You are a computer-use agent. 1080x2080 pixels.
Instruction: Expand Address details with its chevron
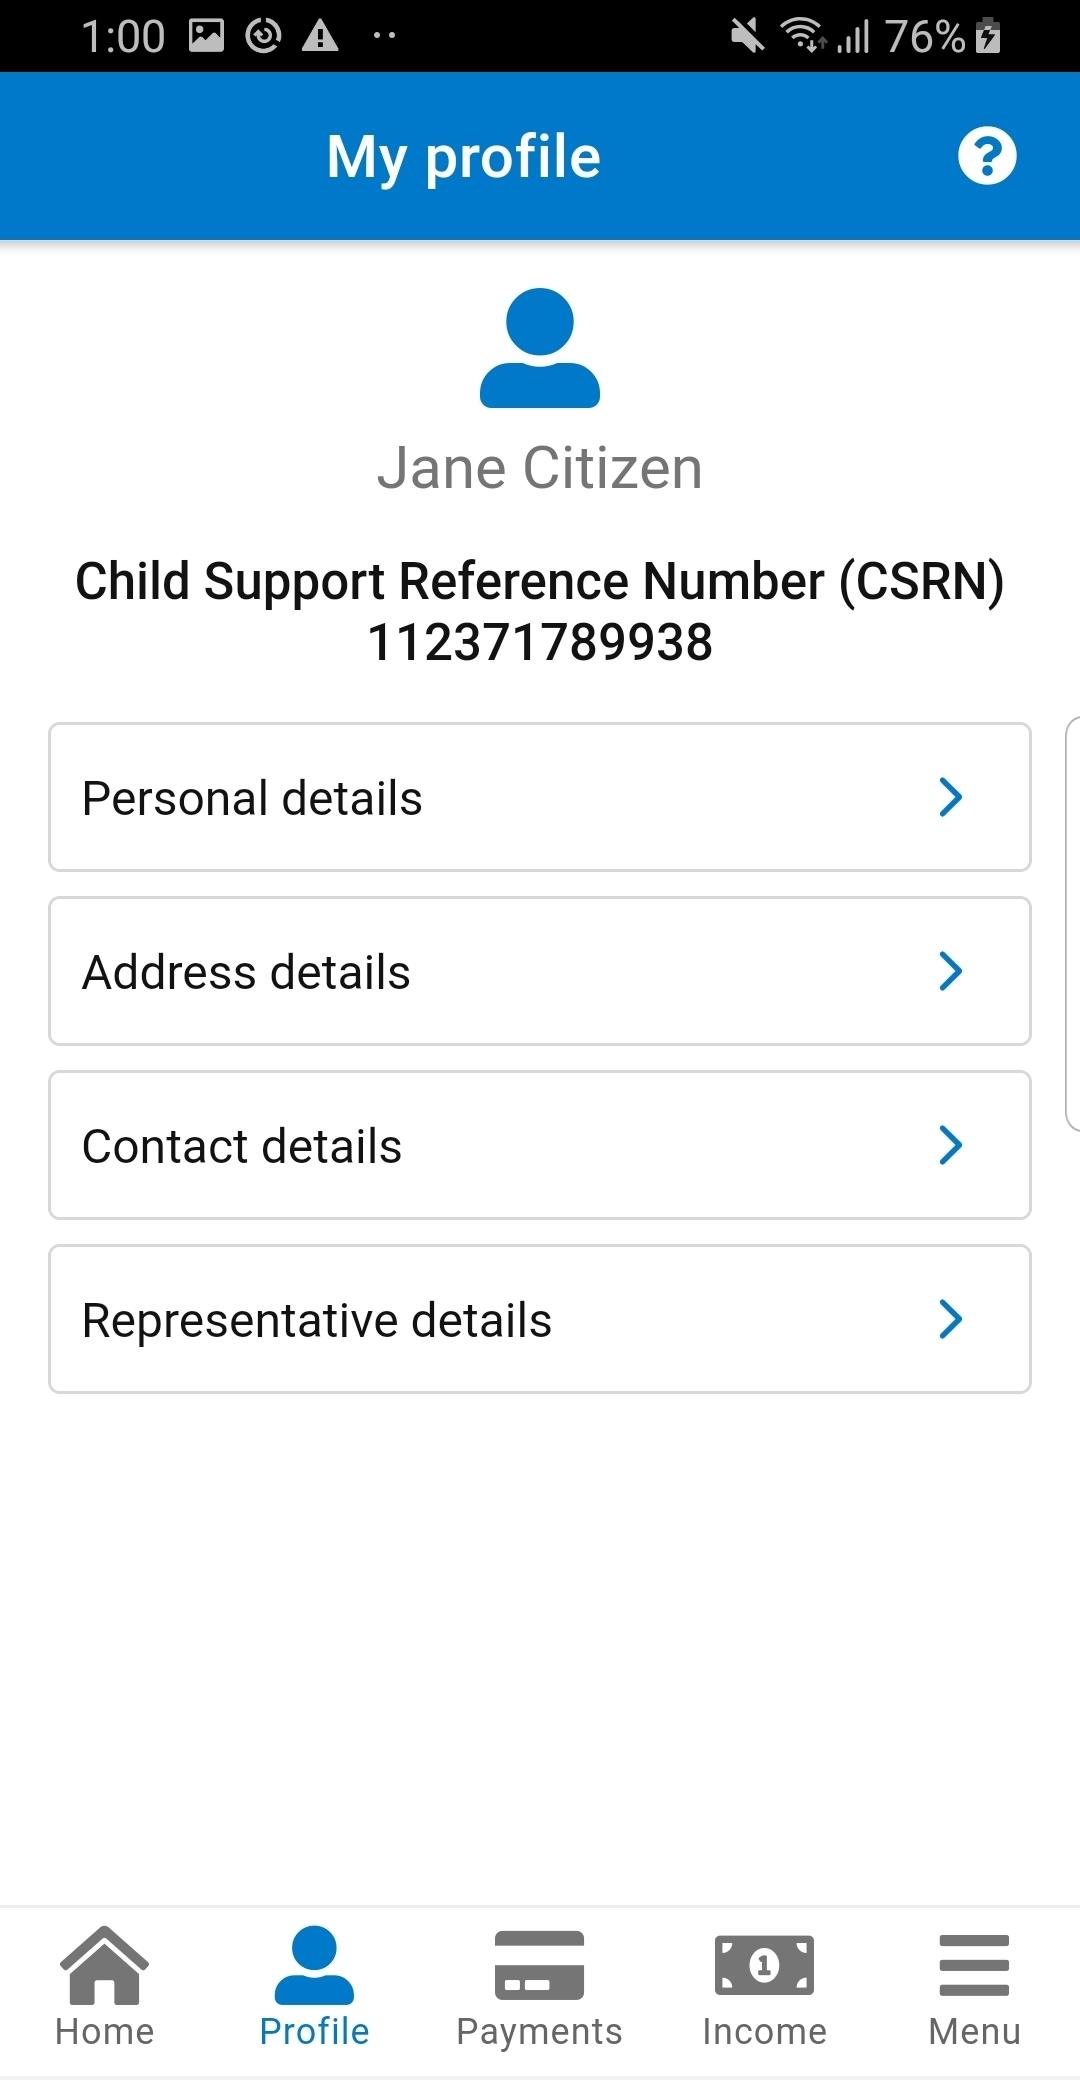click(x=951, y=971)
